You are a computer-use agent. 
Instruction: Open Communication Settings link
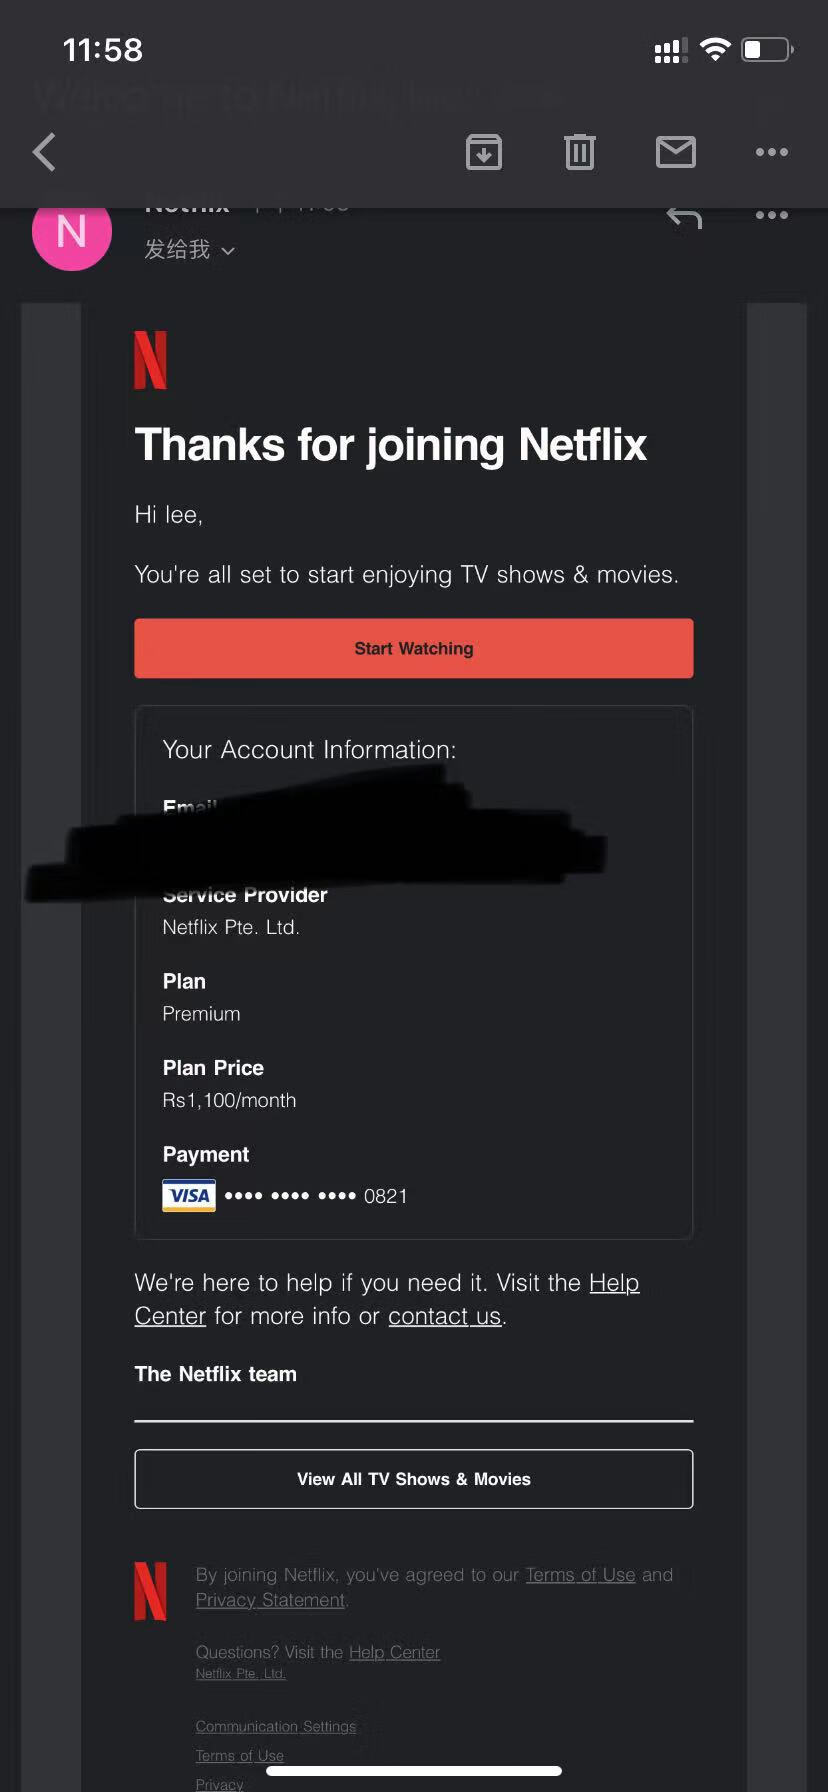coord(276,1726)
